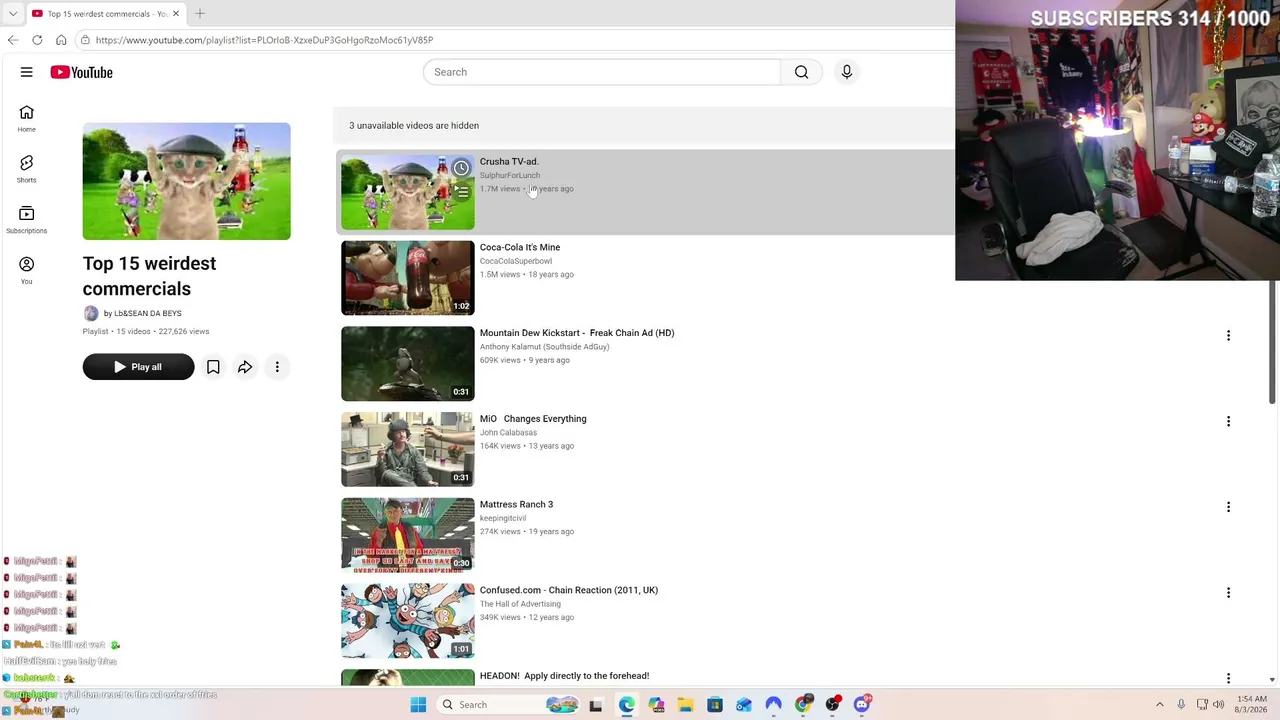Open options for Confused.com Chain Reaction video
Screen dimensions: 1280x720
click(1228, 593)
